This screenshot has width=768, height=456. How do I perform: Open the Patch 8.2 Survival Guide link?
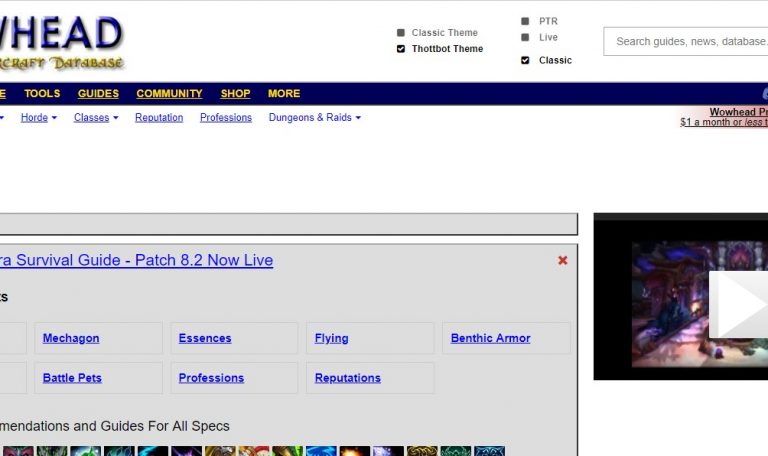(136, 260)
